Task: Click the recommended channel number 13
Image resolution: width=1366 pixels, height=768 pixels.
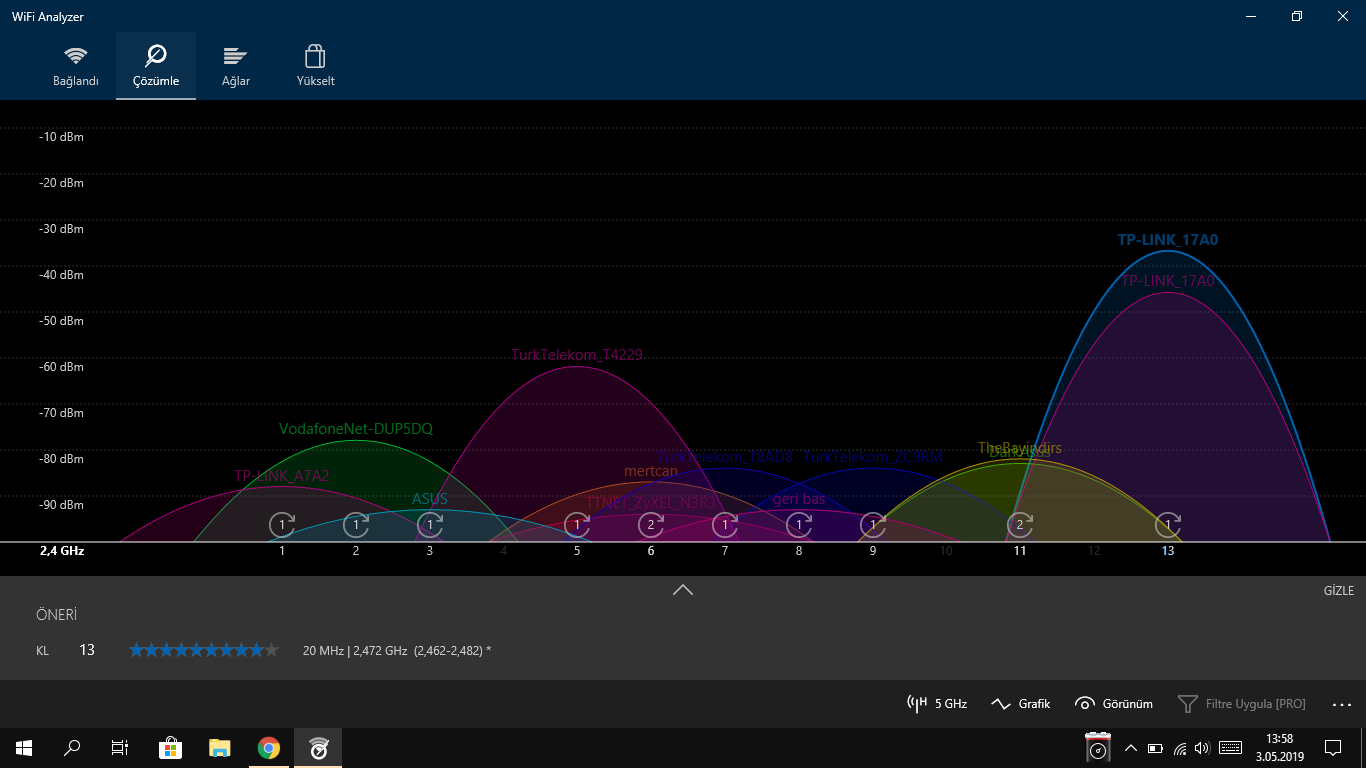Action: pyautogui.click(x=87, y=650)
